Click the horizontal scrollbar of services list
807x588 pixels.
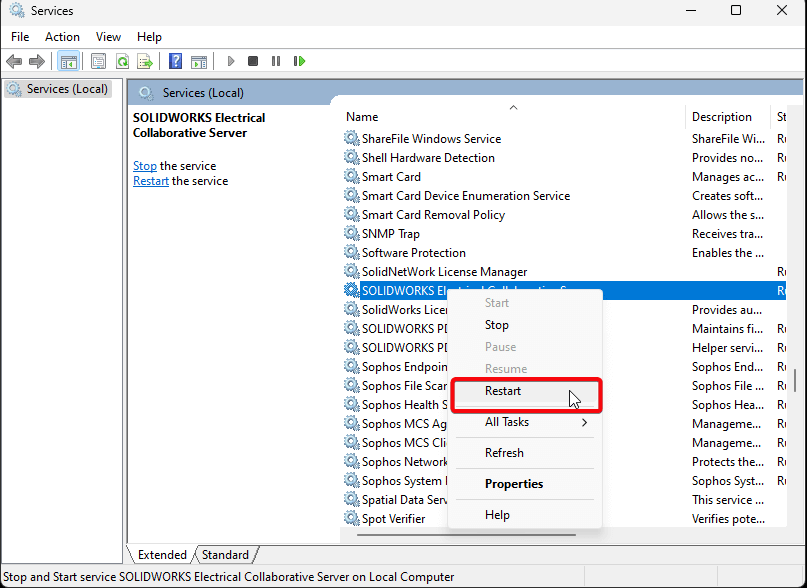(466, 534)
